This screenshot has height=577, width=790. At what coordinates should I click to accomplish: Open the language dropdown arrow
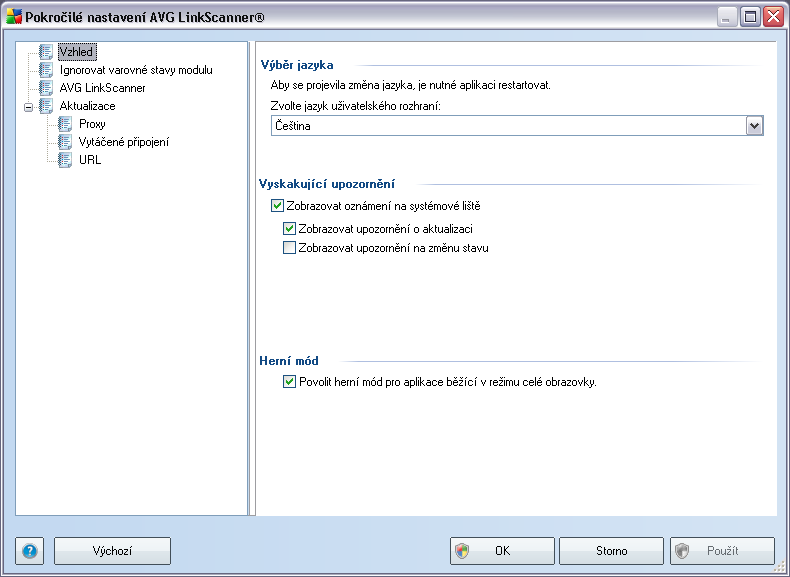[x=754, y=125]
